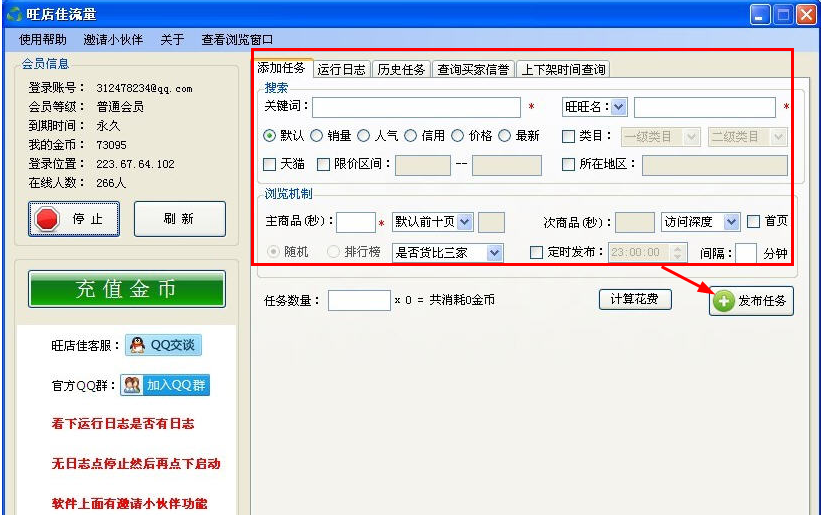823x515 pixels.
Task: Switch to the 运行日志 tab
Action: (342, 69)
